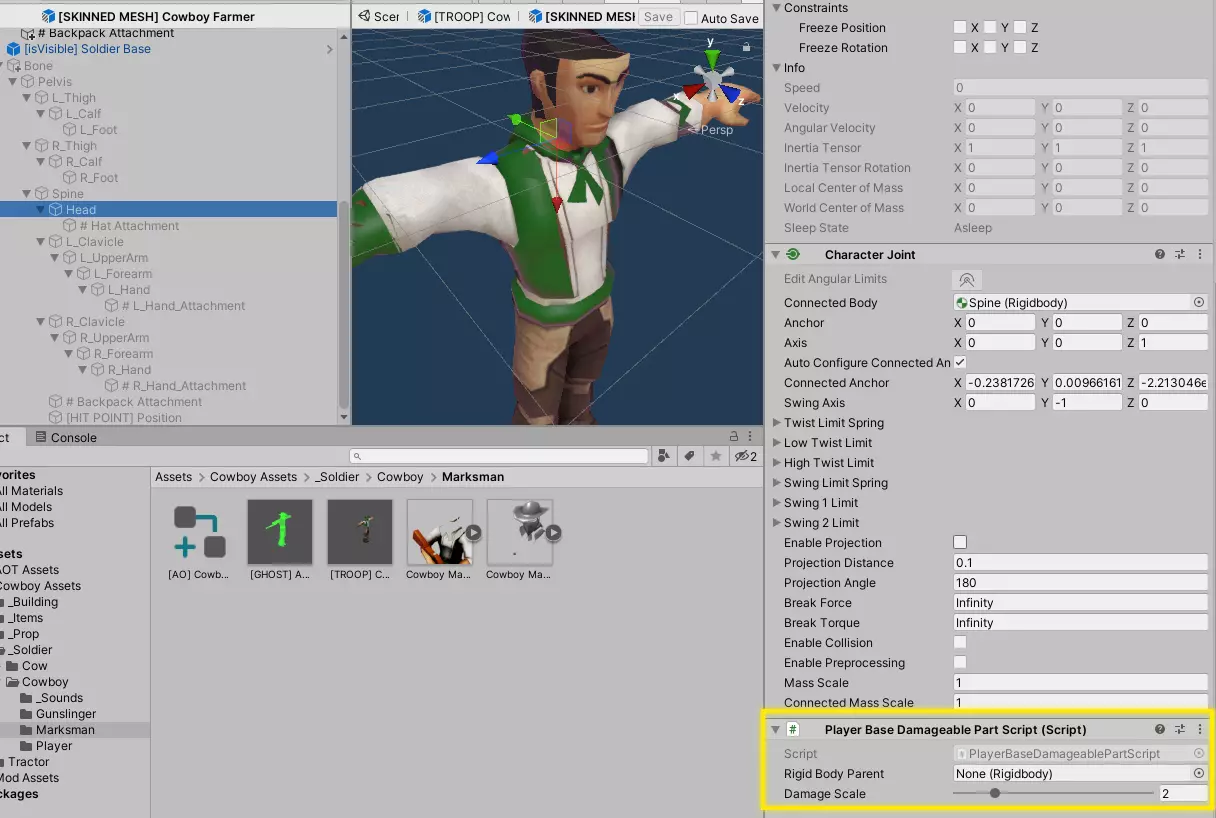Open Character Joint preset settings icon
The height and width of the screenshot is (818, 1216).
pos(1180,255)
